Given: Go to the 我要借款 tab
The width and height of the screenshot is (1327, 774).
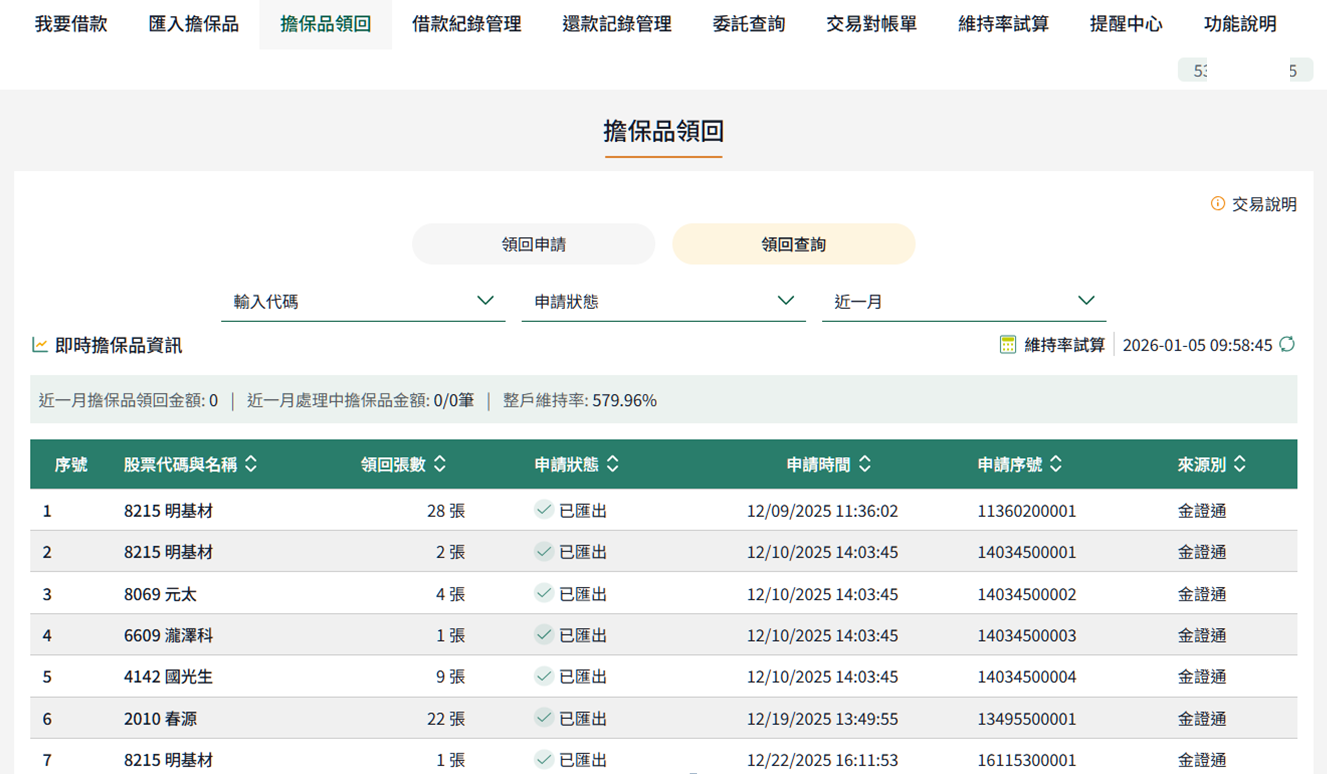Looking at the screenshot, I should [71, 24].
